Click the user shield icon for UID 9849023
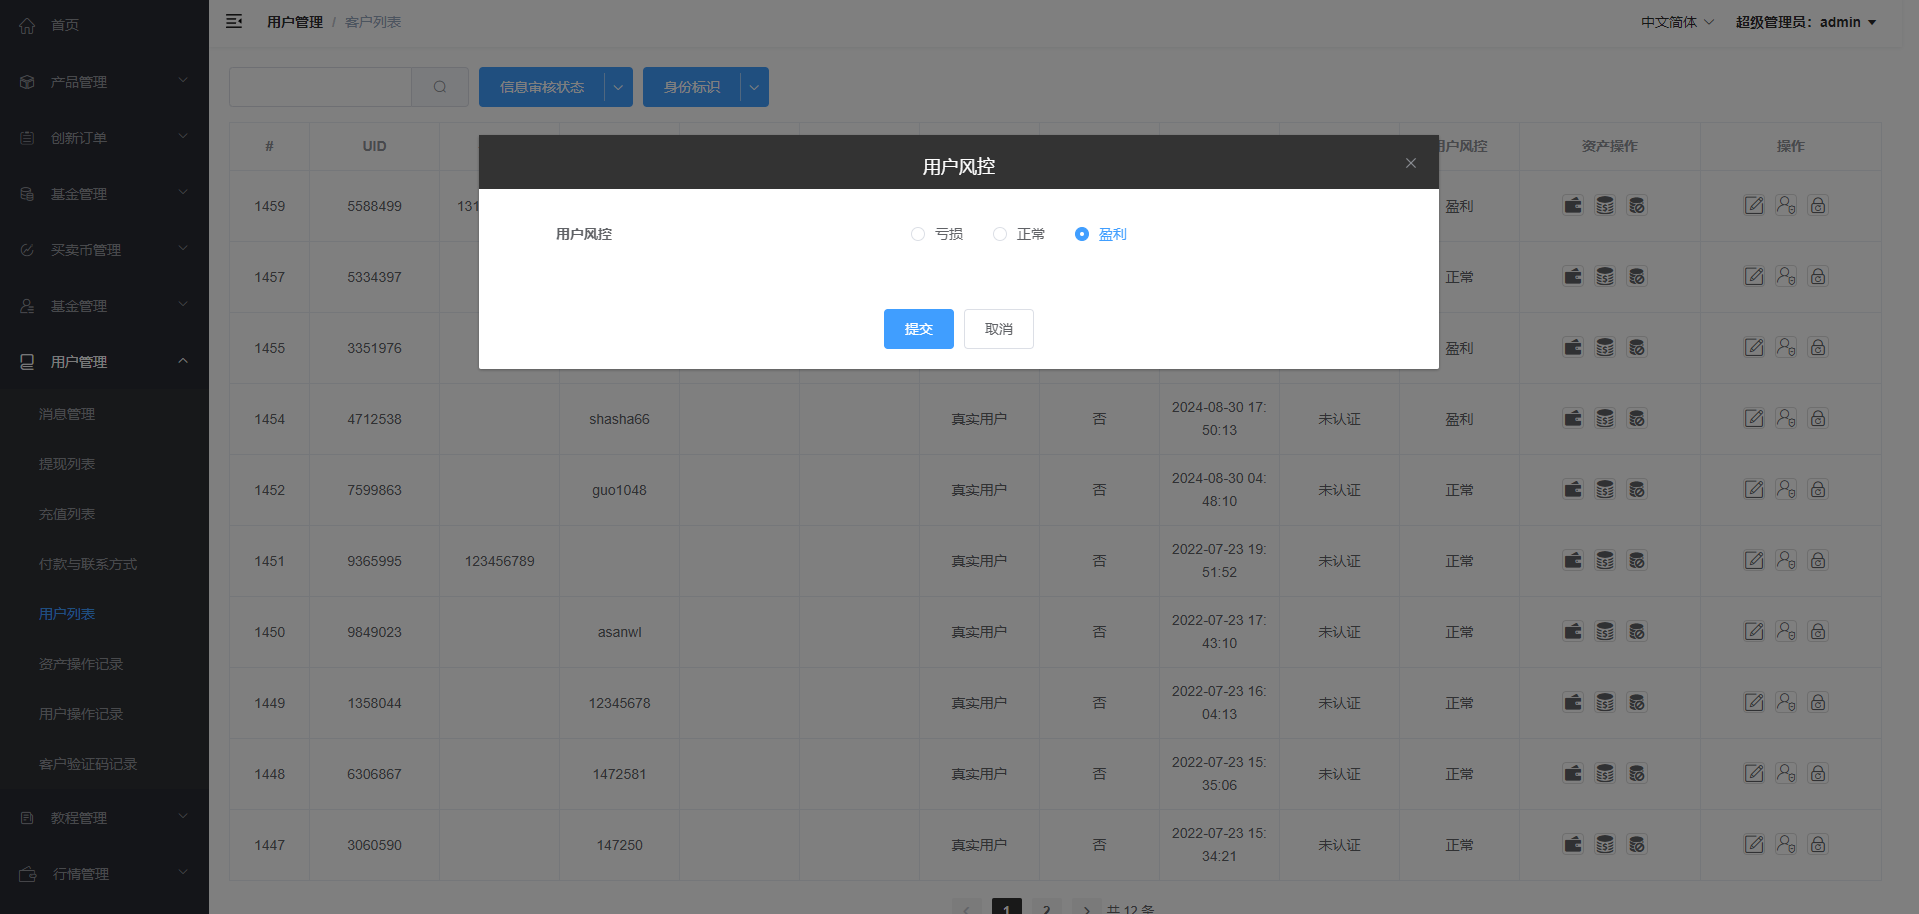This screenshot has height=914, width=1919. (x=1786, y=632)
